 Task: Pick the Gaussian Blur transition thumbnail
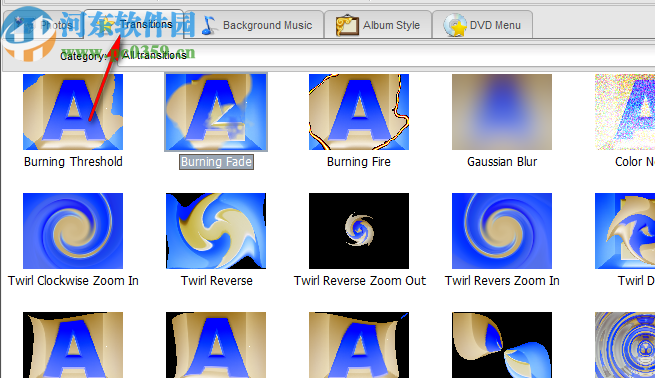coord(502,112)
